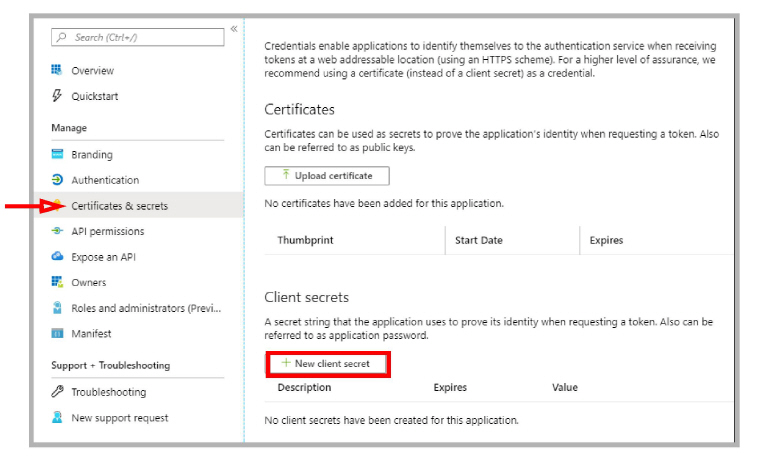Click the upload arrow icon on Upload certificate
Viewport: 768px width, 461px height.
click(x=286, y=175)
